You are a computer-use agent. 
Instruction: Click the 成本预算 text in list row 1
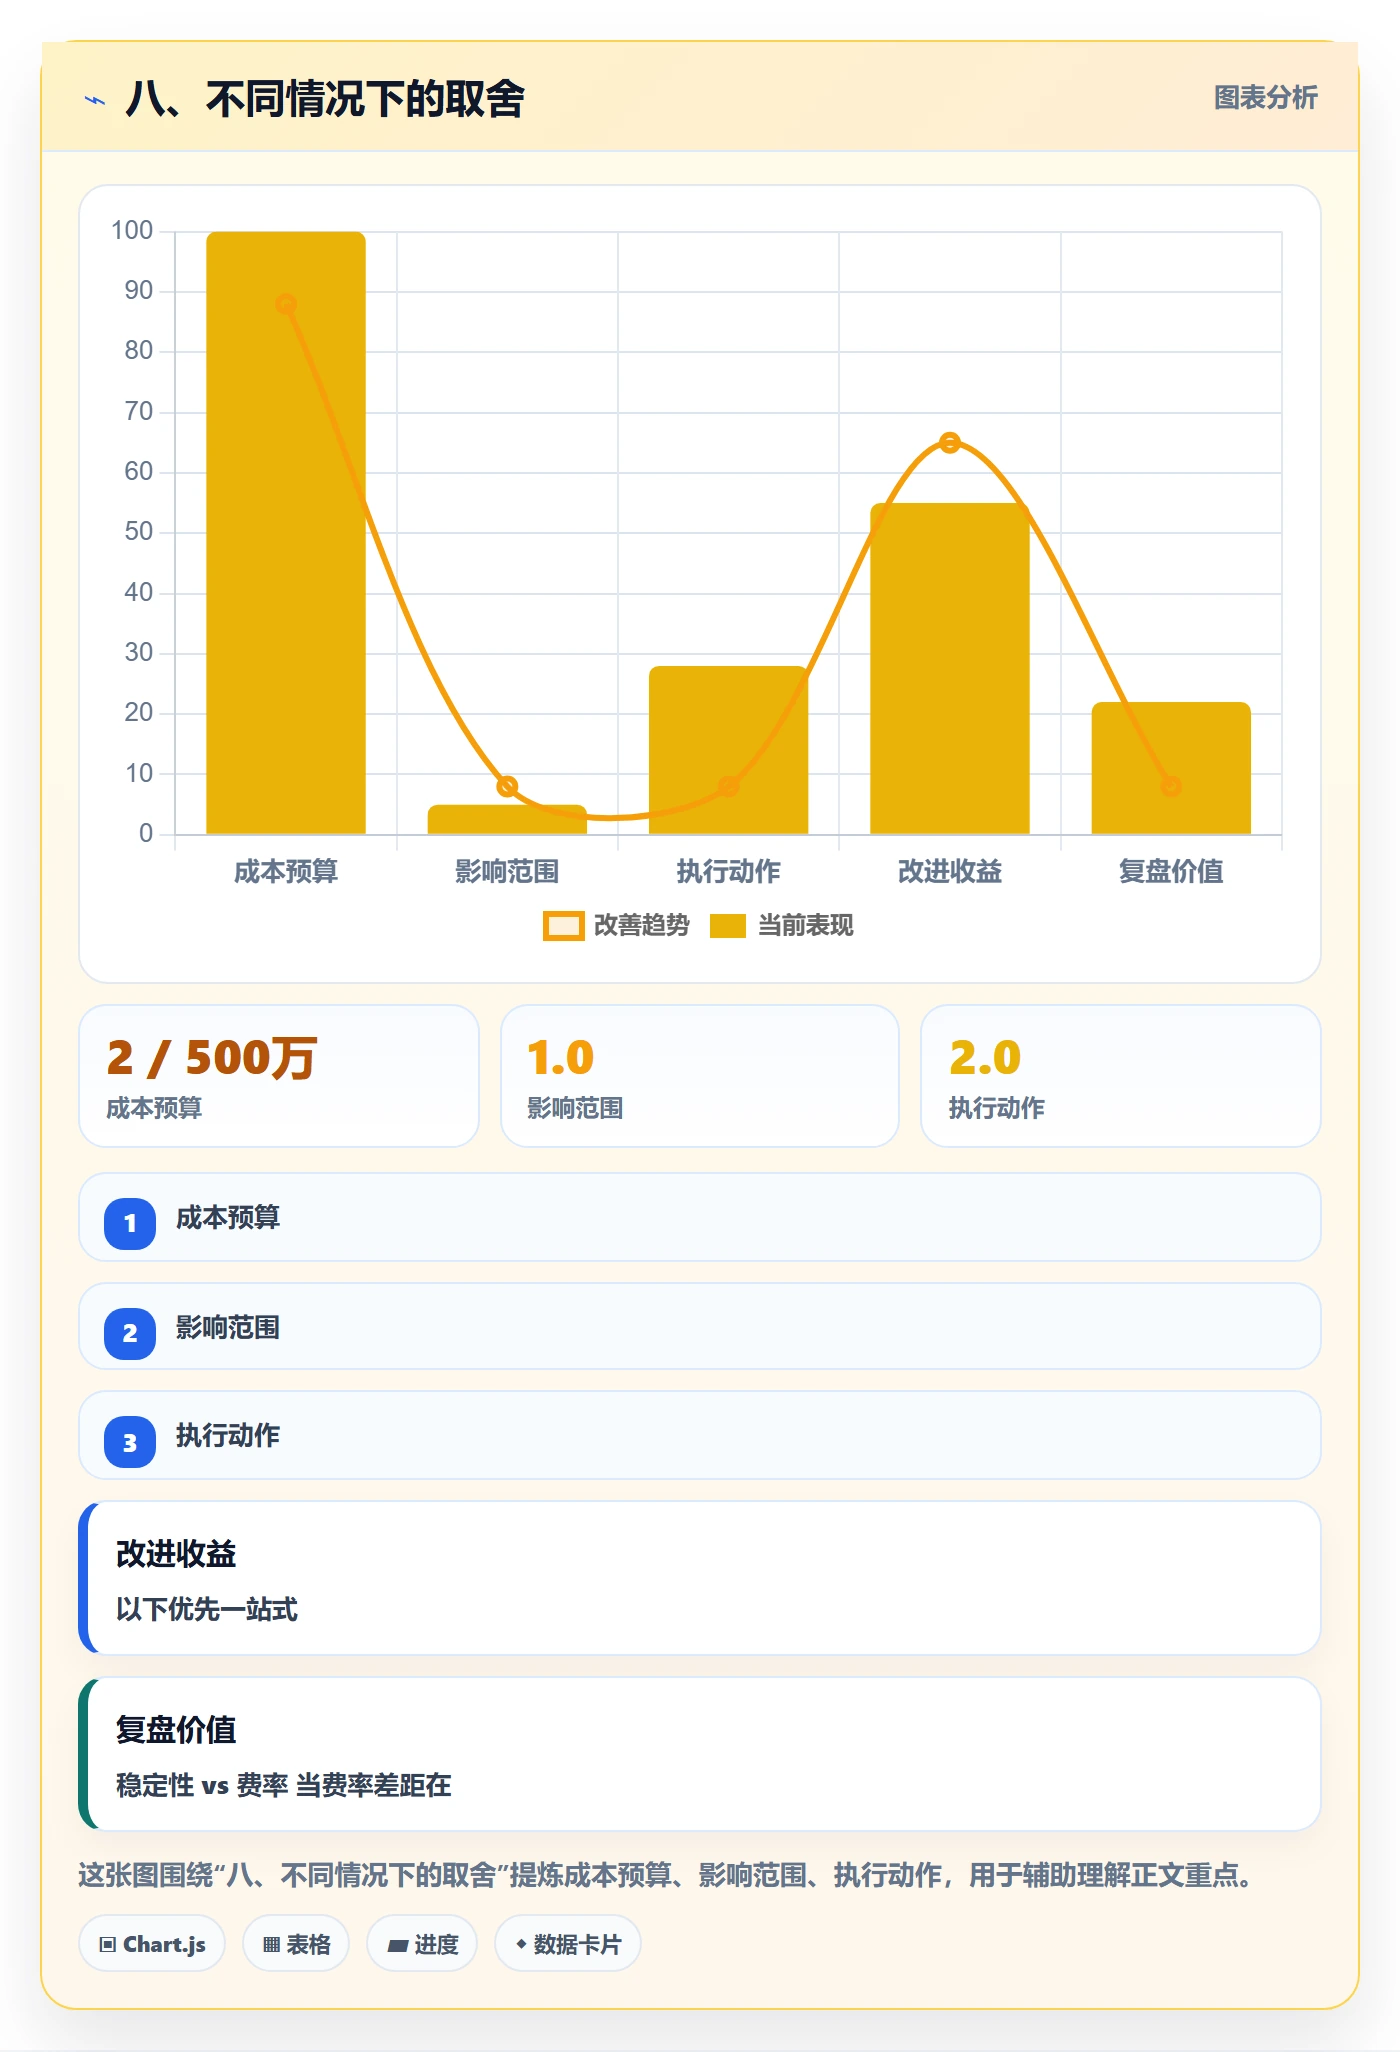[x=228, y=1218]
